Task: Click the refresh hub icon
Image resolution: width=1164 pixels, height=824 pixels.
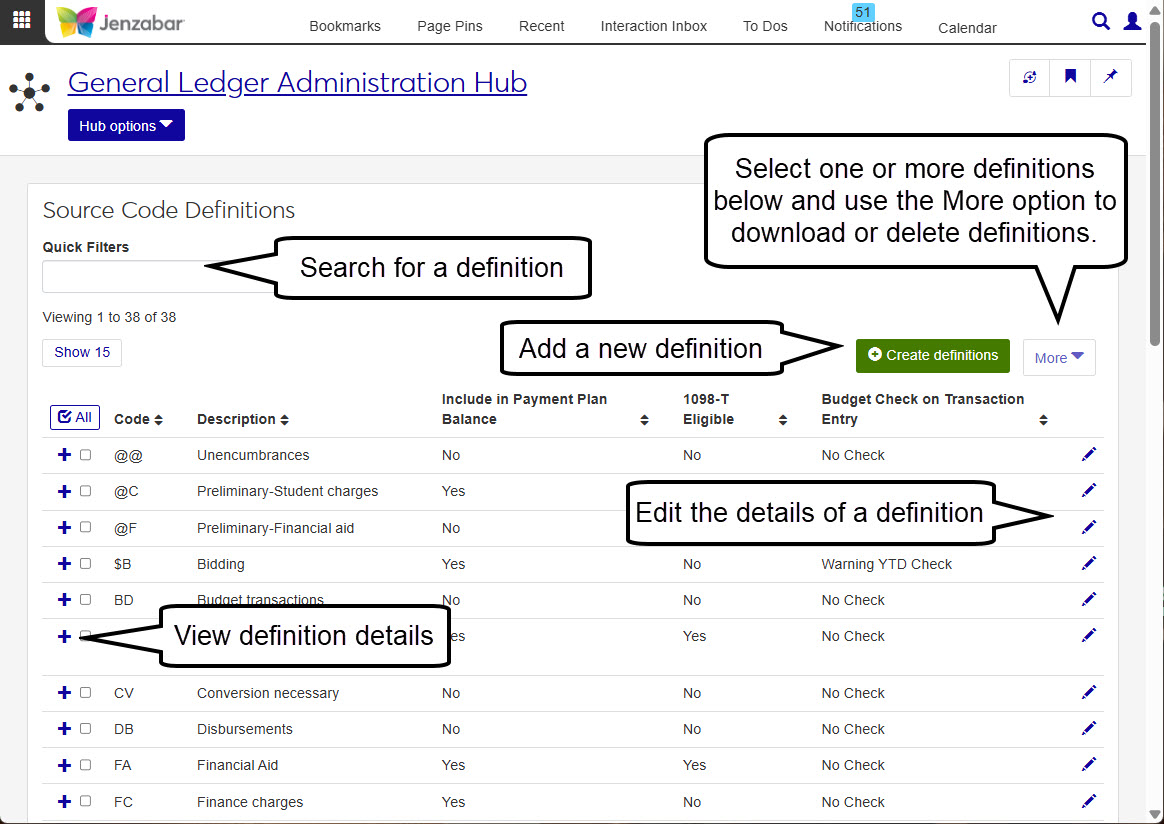Action: [1030, 77]
